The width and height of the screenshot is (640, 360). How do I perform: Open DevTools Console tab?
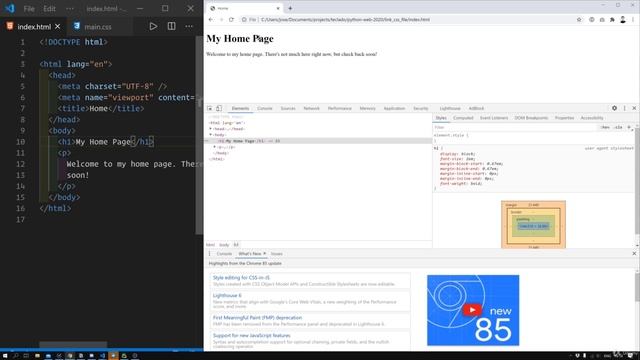click(264, 108)
